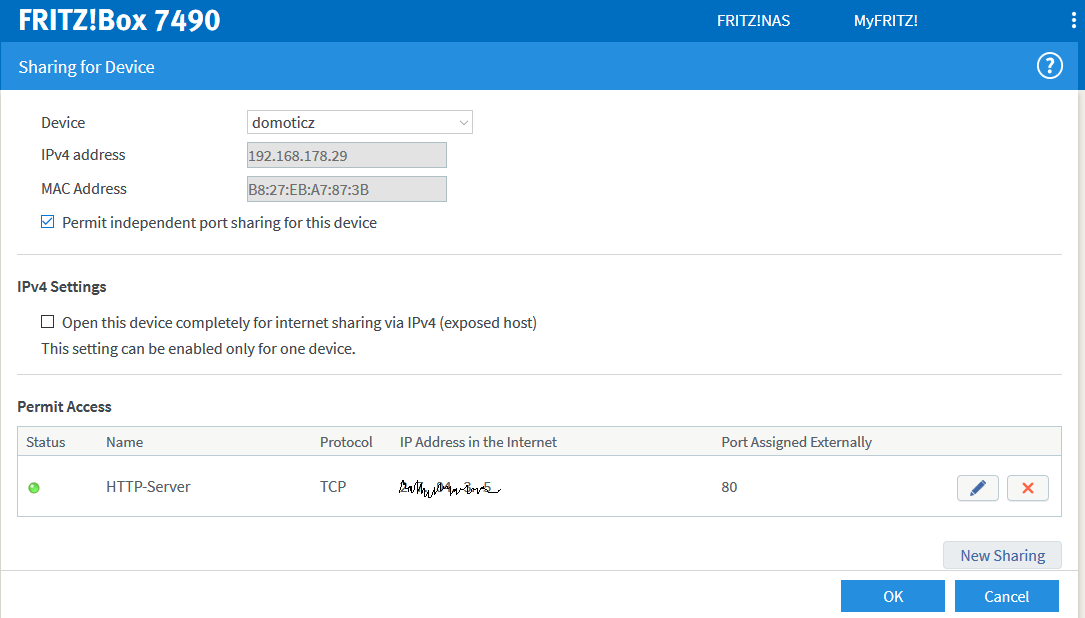Edit the HTTP-Server sharing with pencil icon
Viewport: 1085px width, 618px height.
coord(977,488)
